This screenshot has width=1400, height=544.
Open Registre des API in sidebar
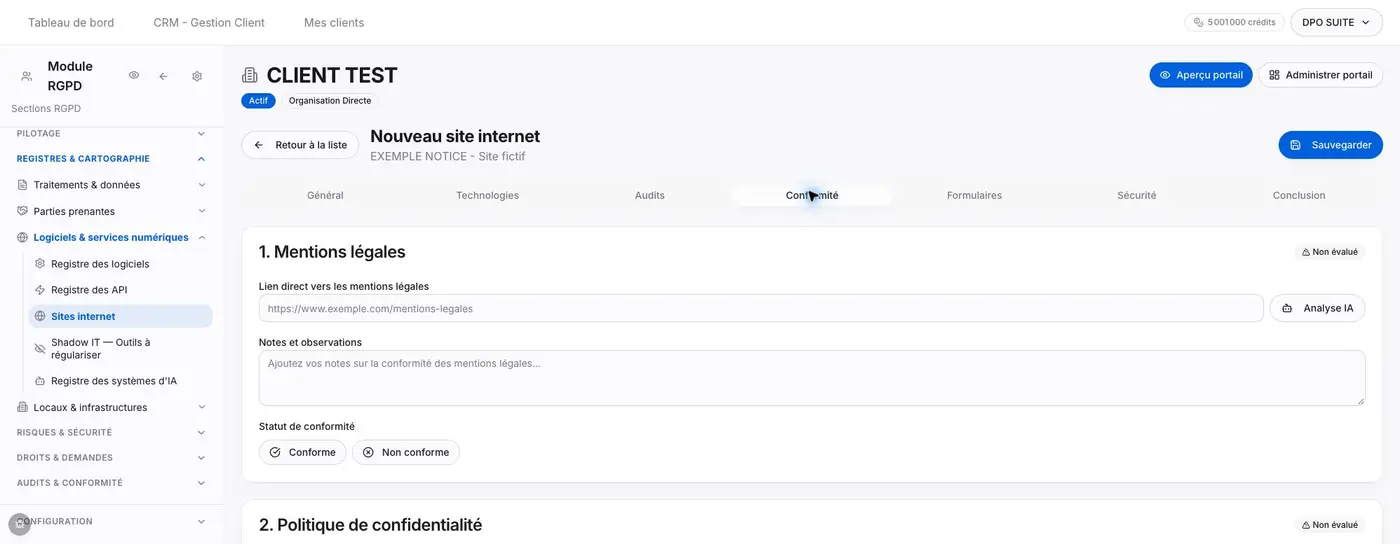tap(89, 290)
